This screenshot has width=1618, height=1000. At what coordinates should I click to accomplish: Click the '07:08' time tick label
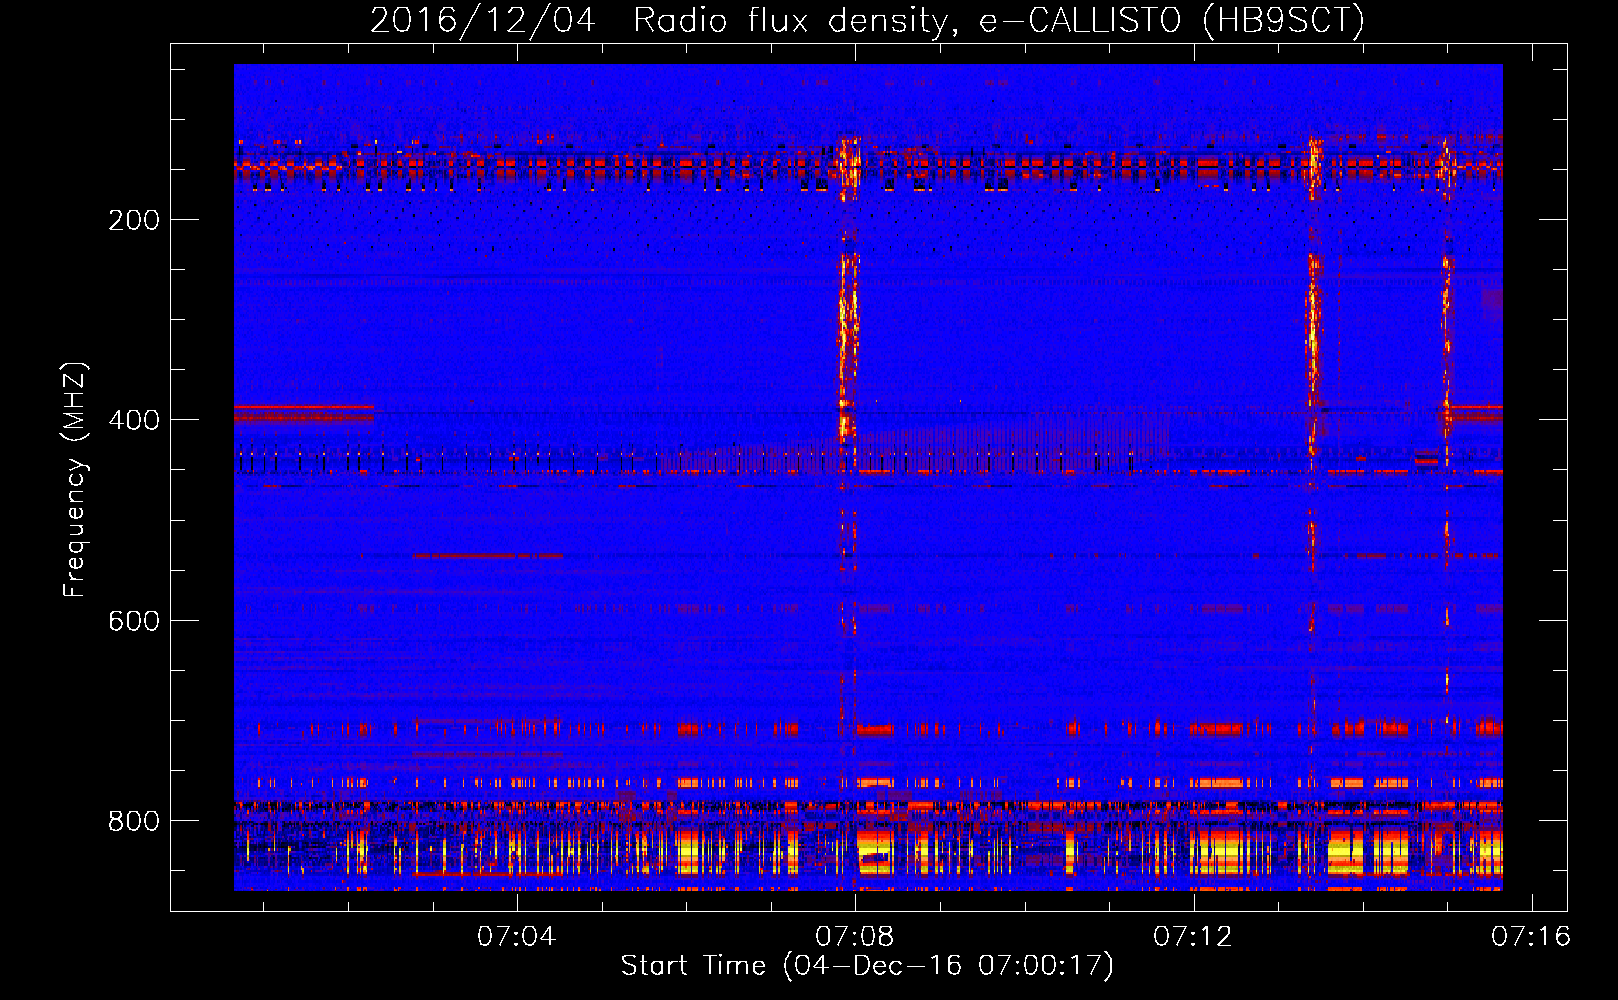click(x=855, y=937)
